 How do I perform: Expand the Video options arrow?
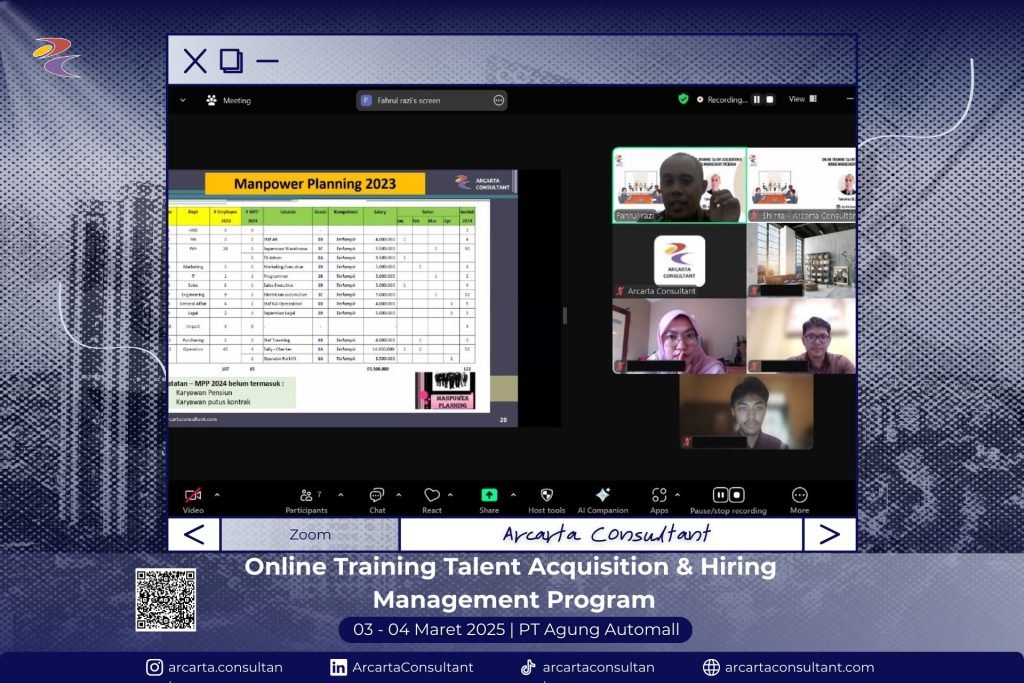coord(217,494)
